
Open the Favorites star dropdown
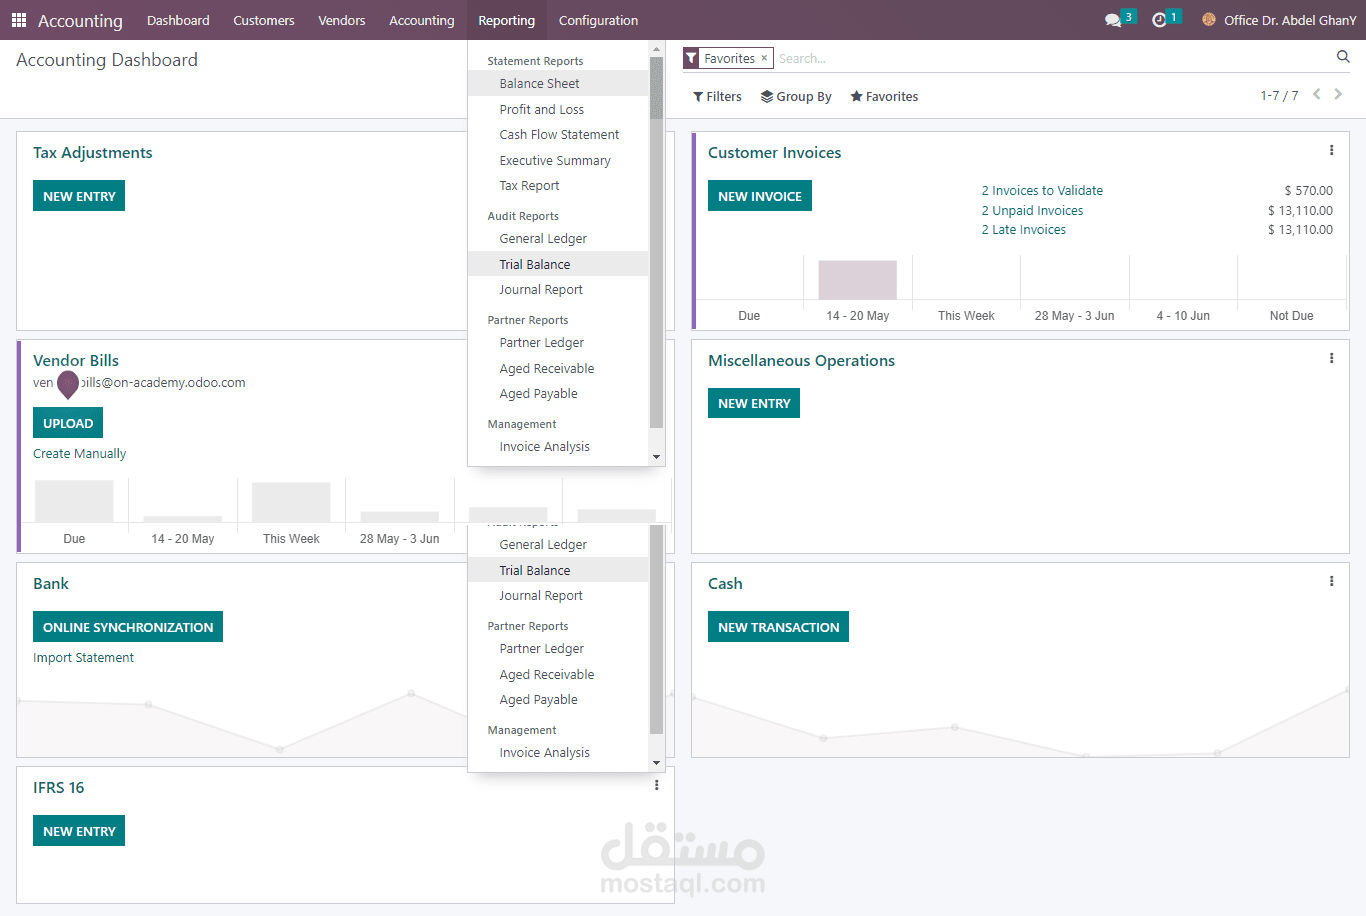884,97
